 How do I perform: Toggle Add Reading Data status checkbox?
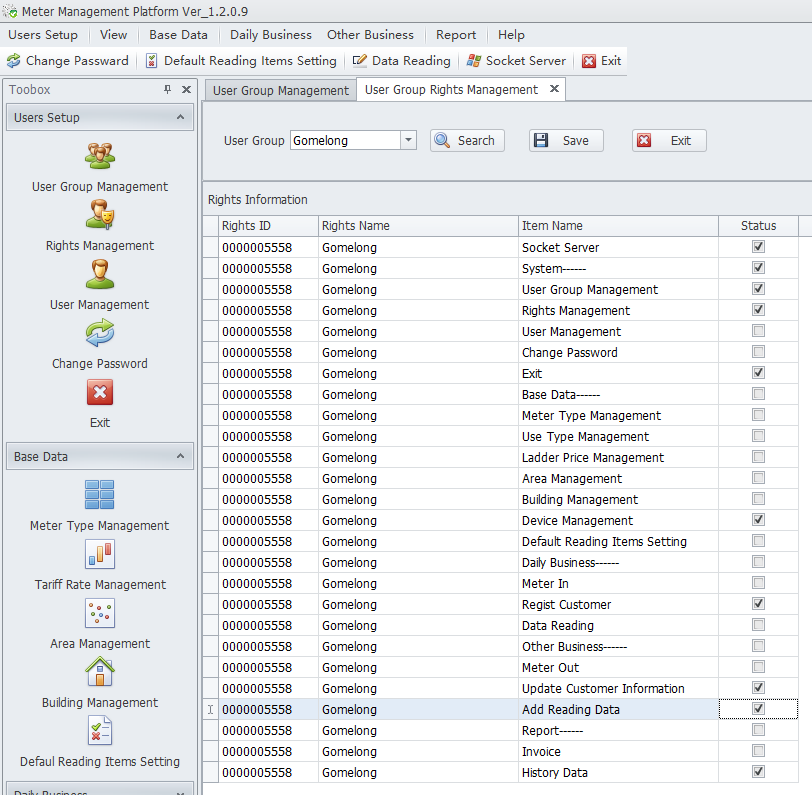click(758, 709)
